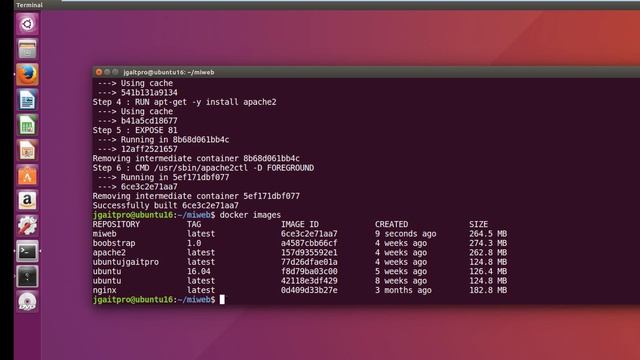This screenshot has height=360, width=640.
Task: Click 'Running in 8b68d061bb4c' line
Action: (x=163, y=140)
